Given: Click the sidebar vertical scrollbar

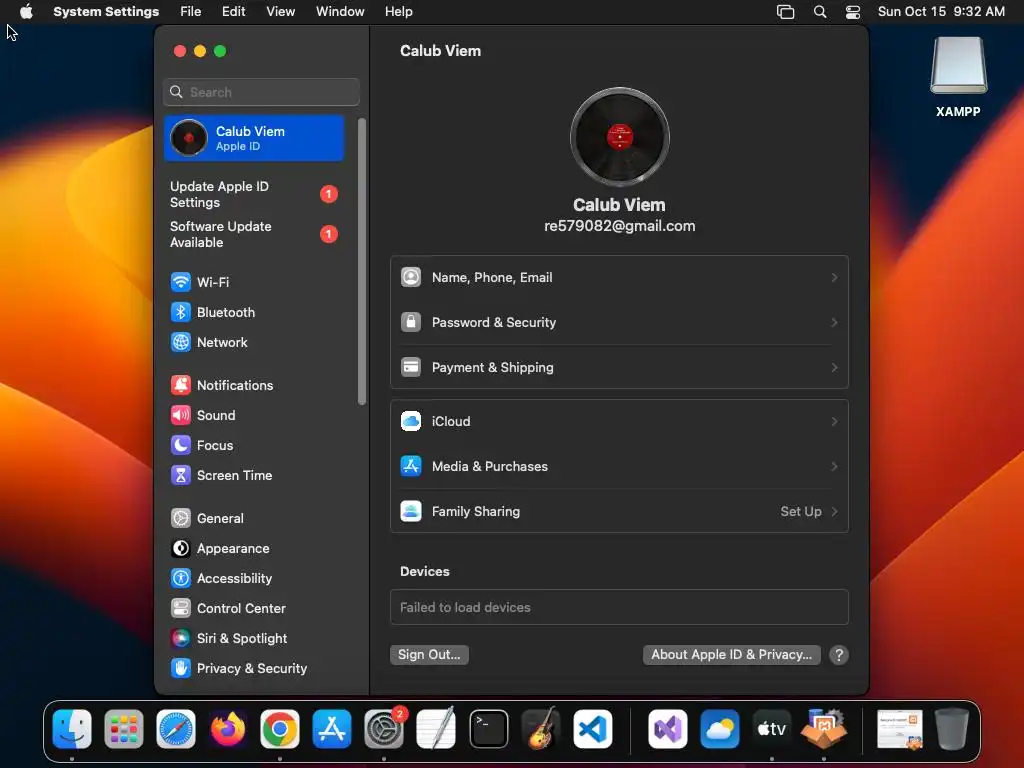Looking at the screenshot, I should (362, 261).
